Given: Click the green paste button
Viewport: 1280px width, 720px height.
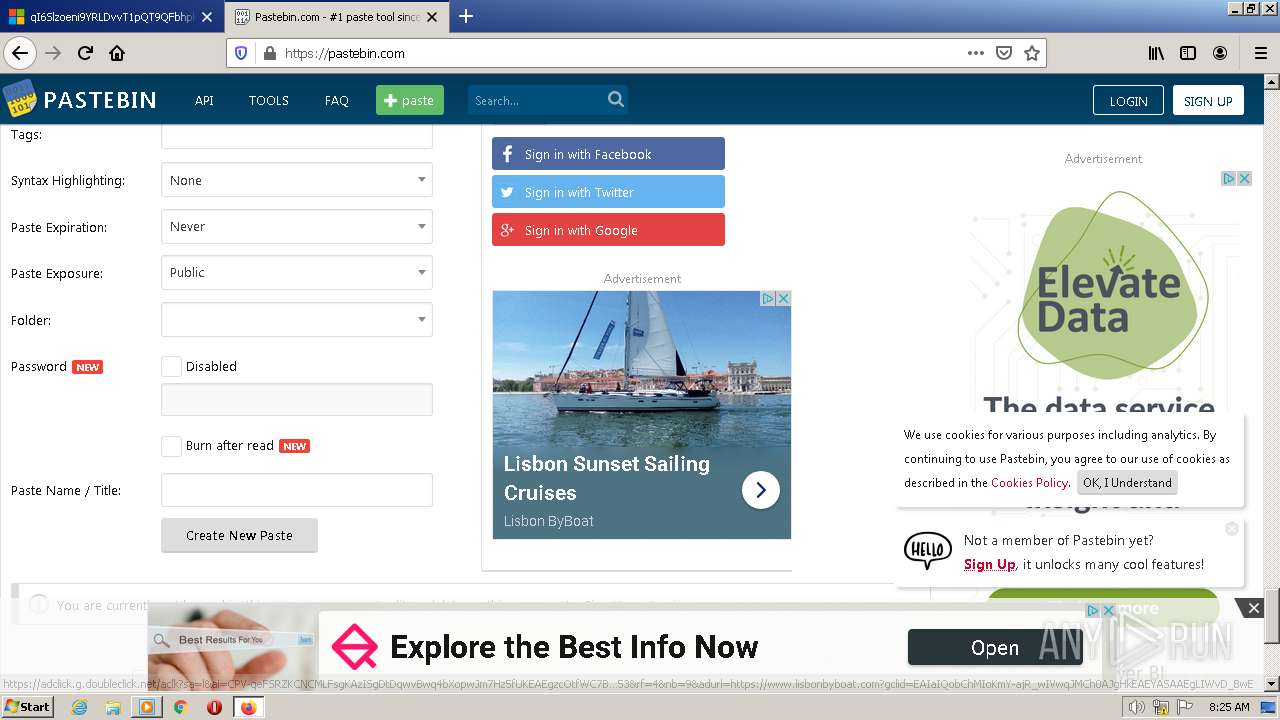Looking at the screenshot, I should tap(410, 100).
